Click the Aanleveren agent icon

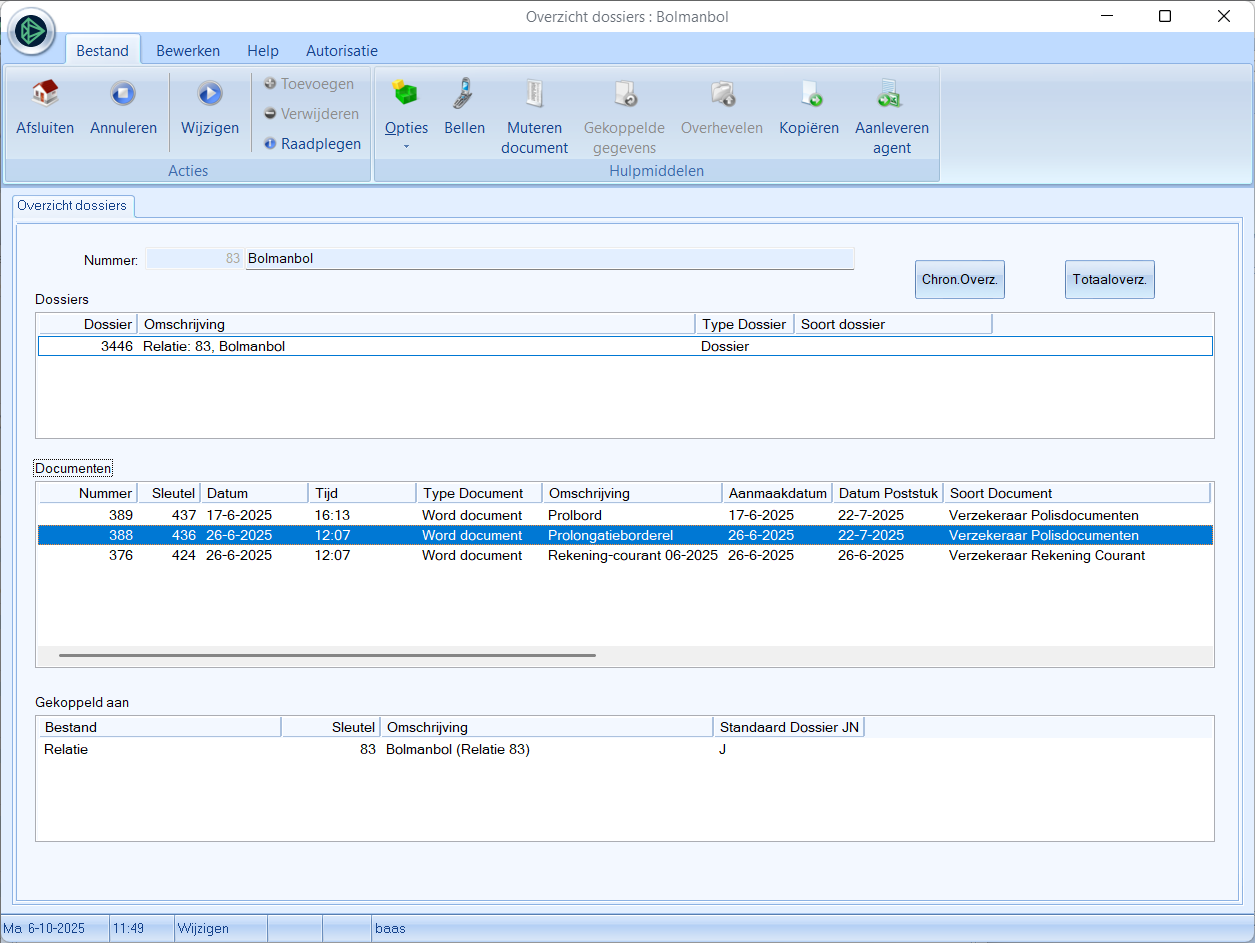coord(891,95)
